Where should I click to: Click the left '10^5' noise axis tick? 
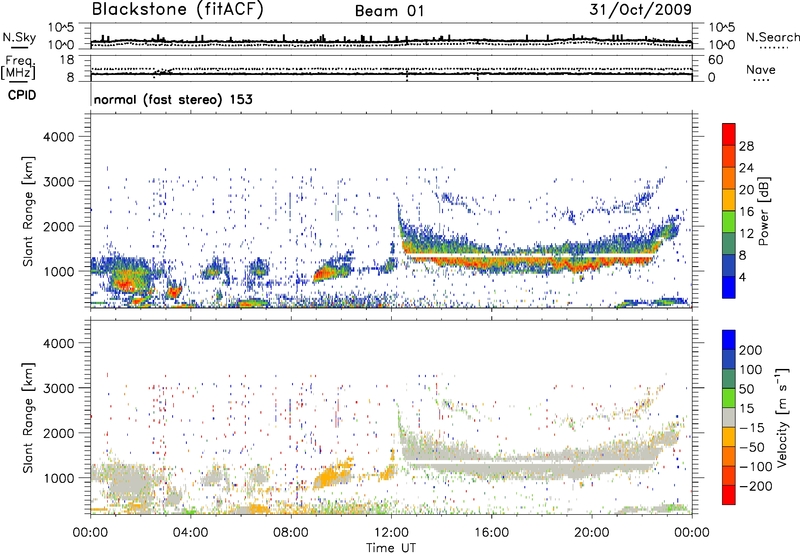coord(61,28)
